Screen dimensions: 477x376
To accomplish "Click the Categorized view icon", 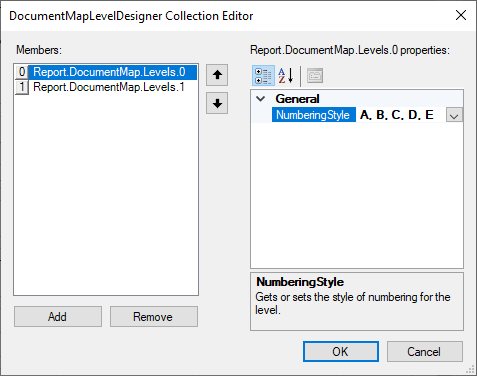I will 263,76.
